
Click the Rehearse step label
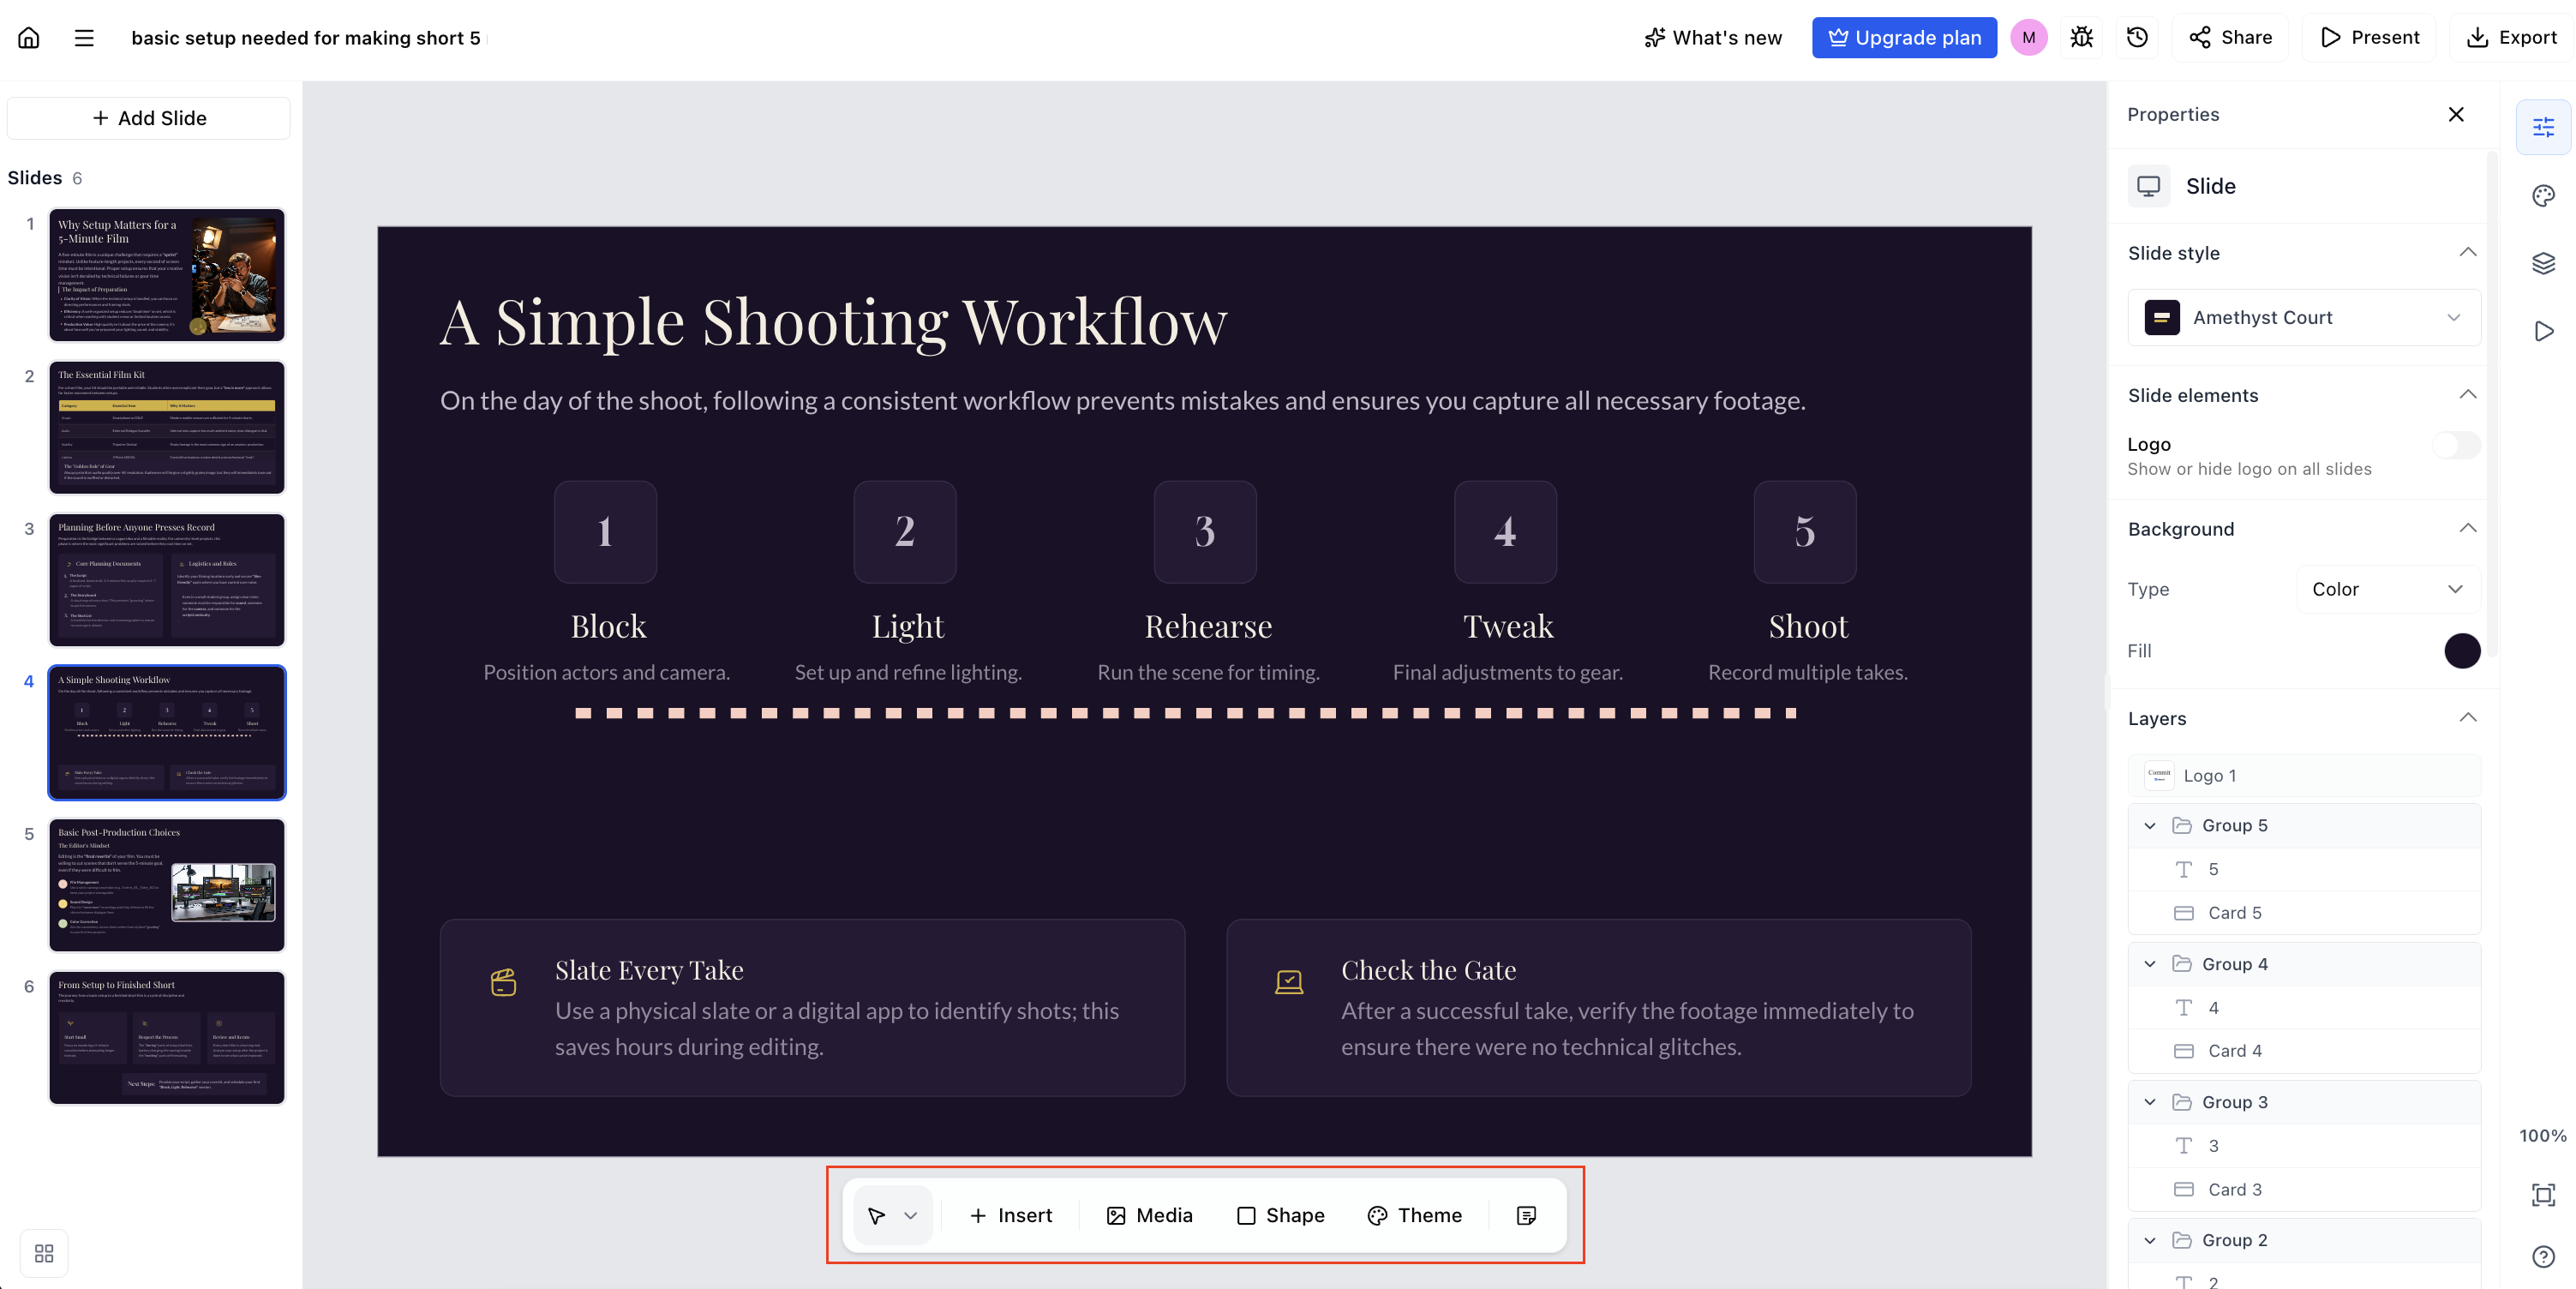[x=1208, y=626]
